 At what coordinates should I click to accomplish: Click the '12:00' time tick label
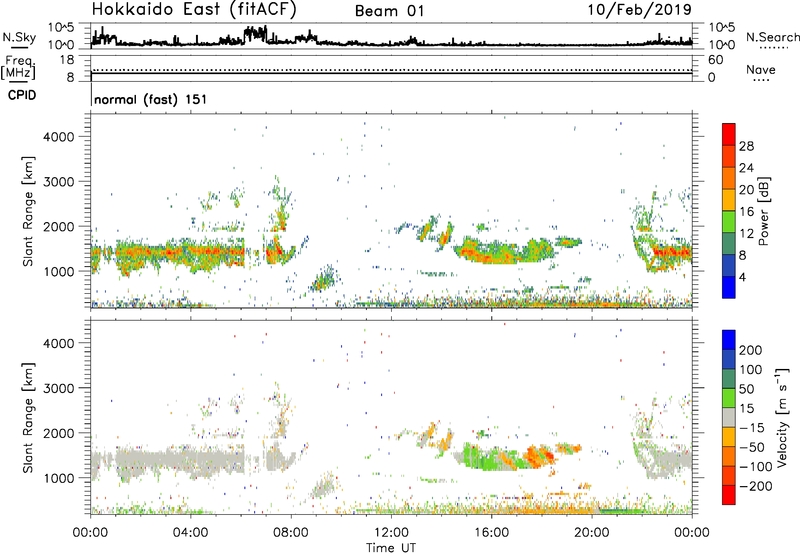click(391, 533)
